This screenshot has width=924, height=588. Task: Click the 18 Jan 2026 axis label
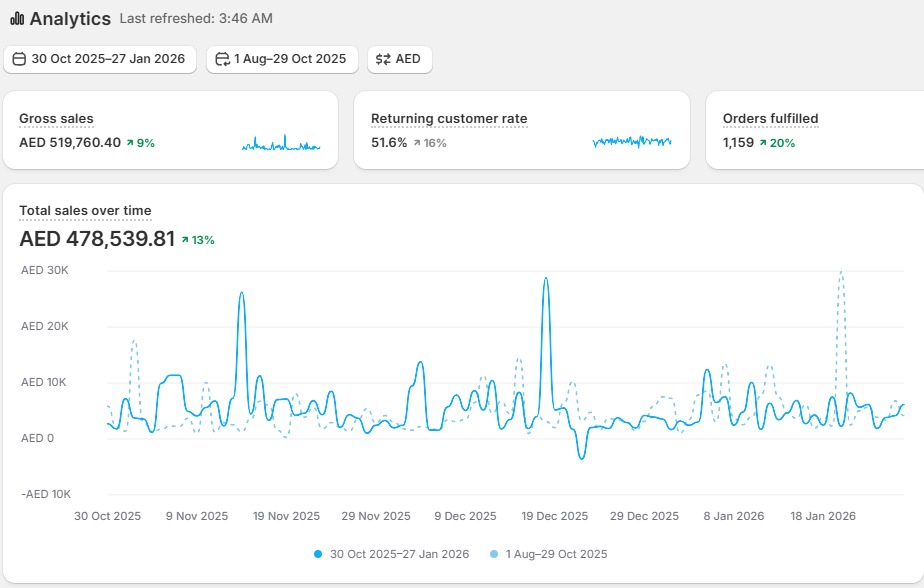click(x=823, y=516)
